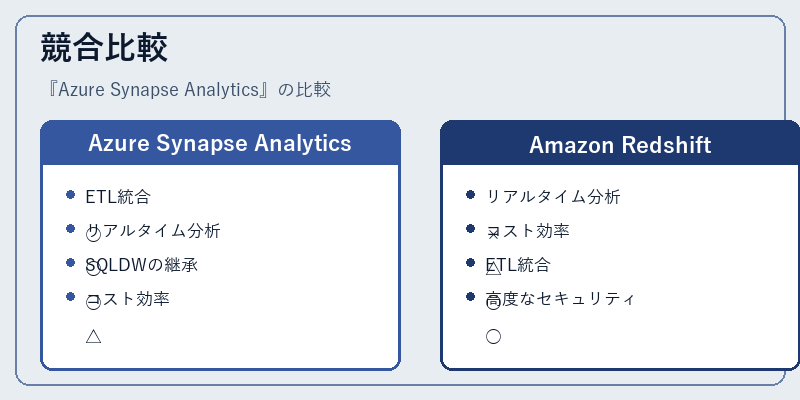Click the triangle symbol overlapping Redshift ETL統合

pyautogui.click(x=493, y=268)
